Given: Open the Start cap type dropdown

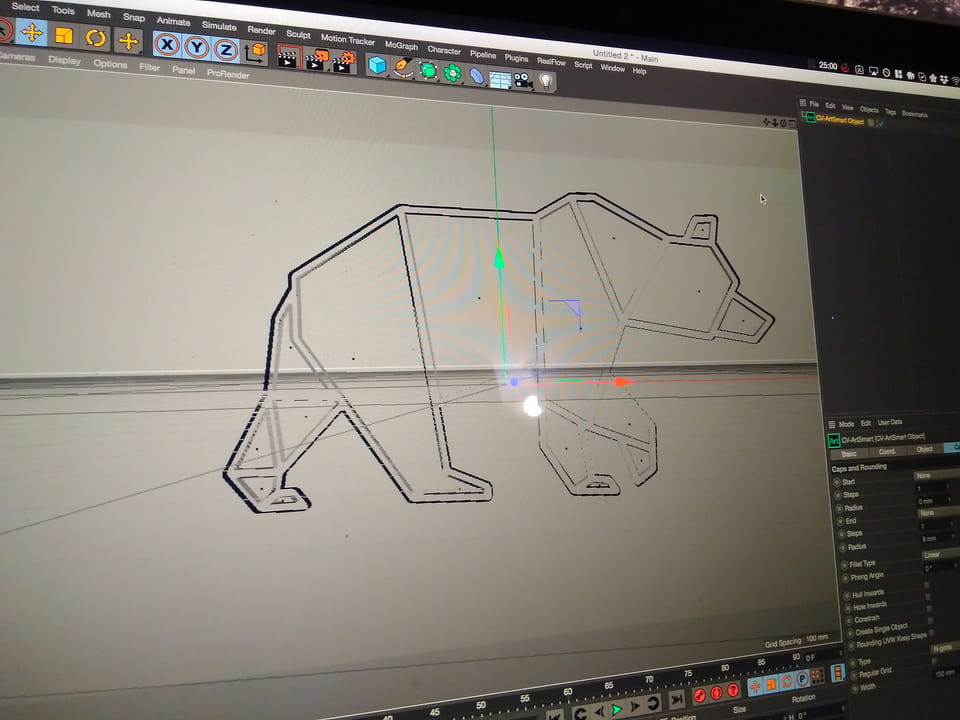Looking at the screenshot, I should click(936, 476).
